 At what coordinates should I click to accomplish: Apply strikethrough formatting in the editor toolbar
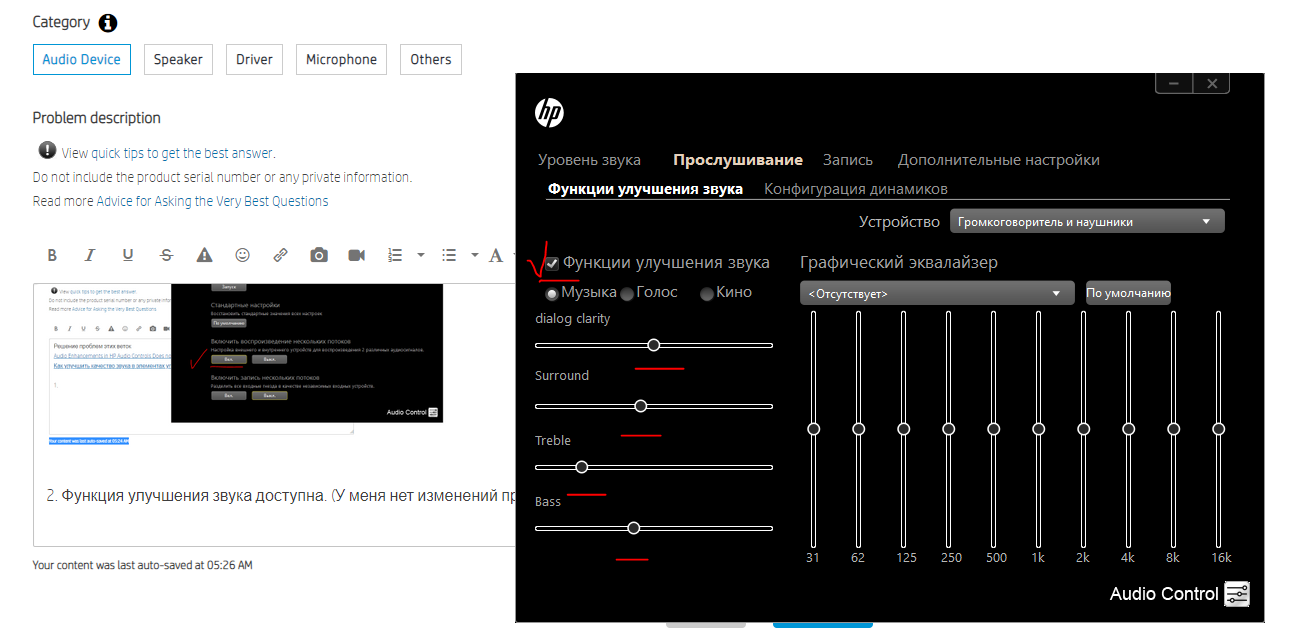[x=166, y=255]
